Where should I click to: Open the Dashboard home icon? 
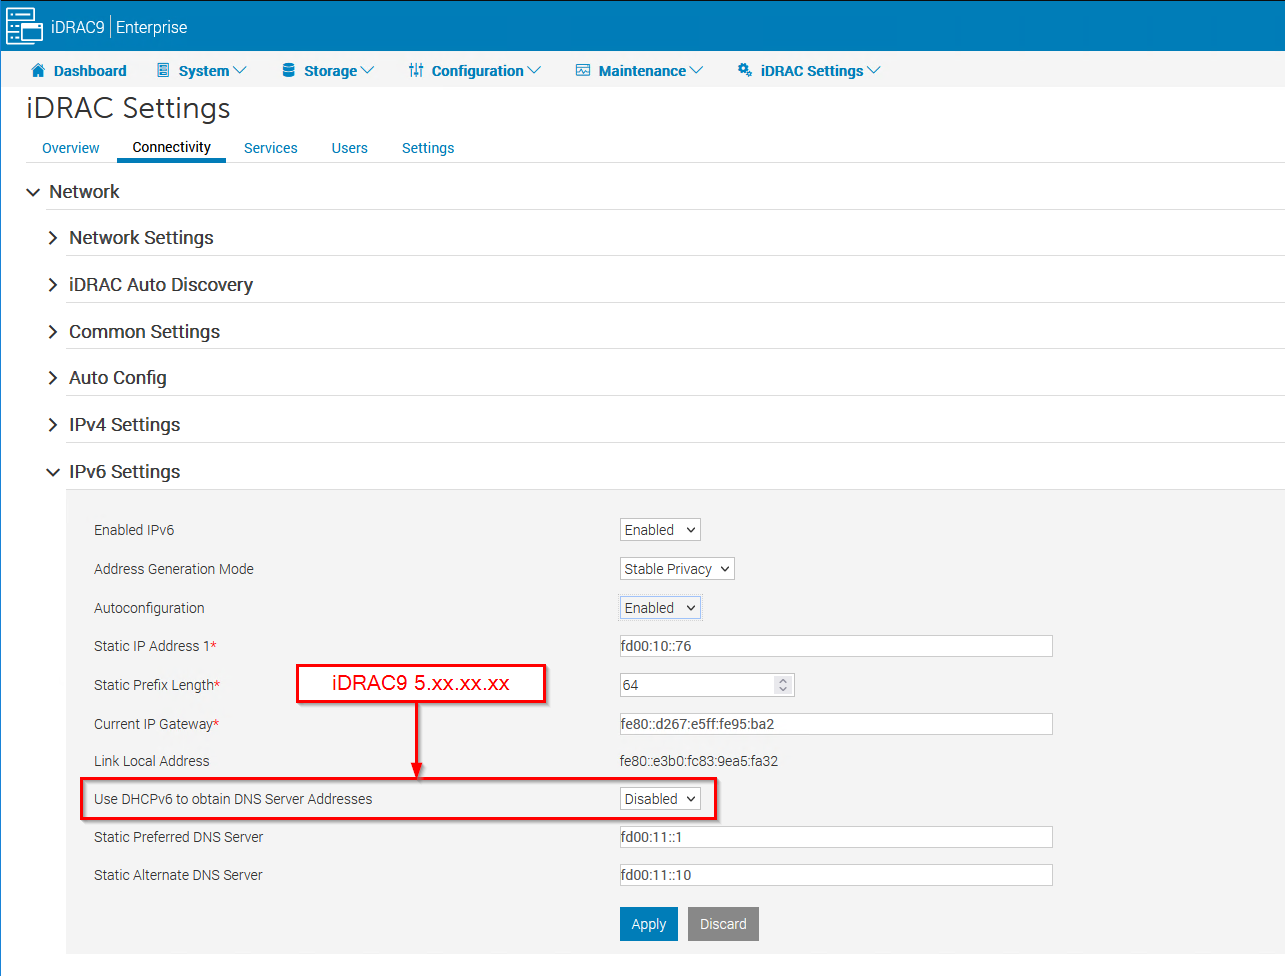(x=38, y=70)
